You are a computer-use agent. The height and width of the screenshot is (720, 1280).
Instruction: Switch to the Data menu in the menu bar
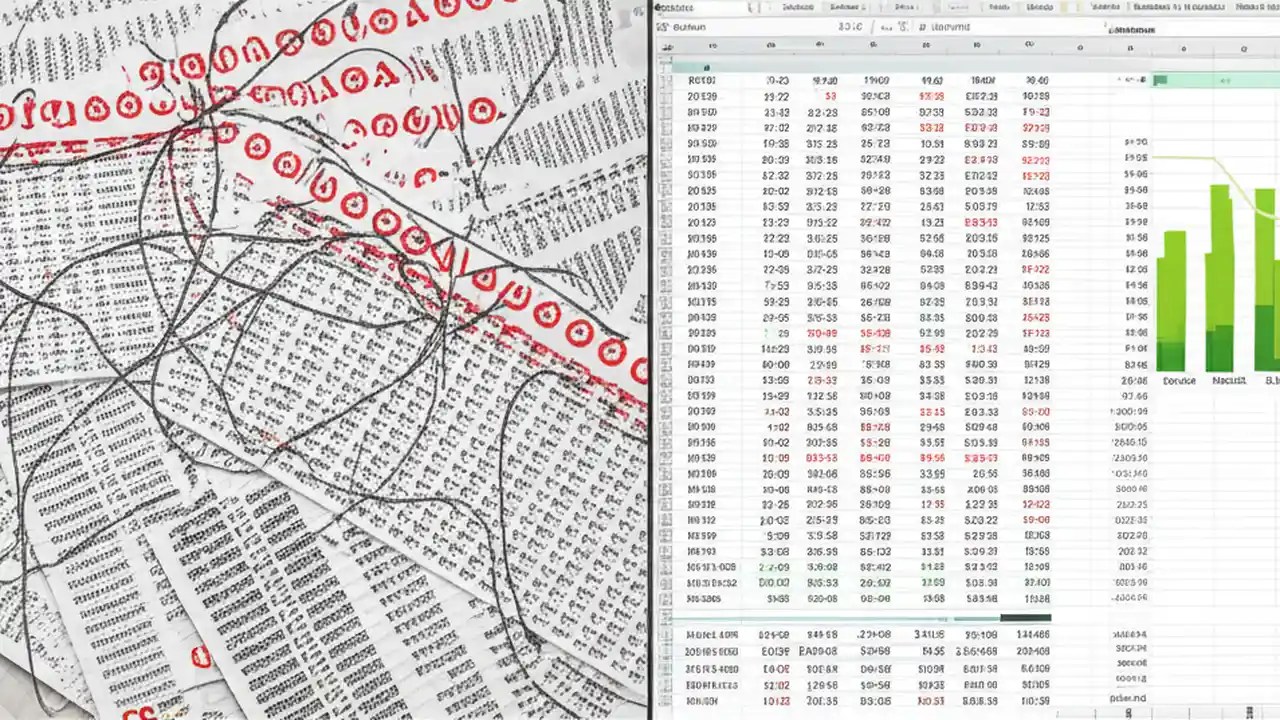point(845,7)
